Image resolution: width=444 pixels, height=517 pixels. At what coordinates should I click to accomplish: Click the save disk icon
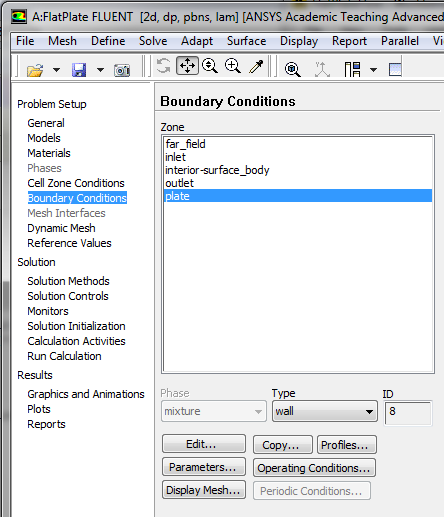(x=79, y=70)
